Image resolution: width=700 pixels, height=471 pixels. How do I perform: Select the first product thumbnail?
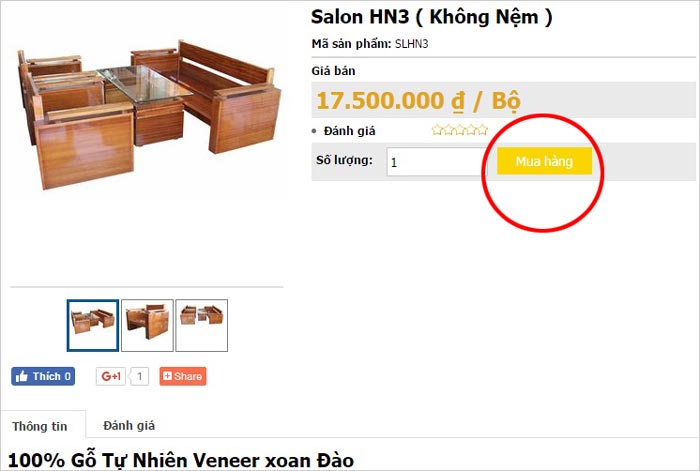[x=93, y=325]
